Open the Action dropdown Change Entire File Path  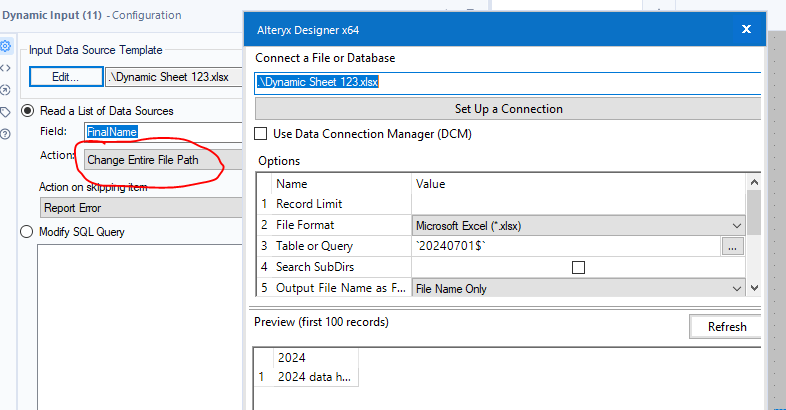(163, 160)
